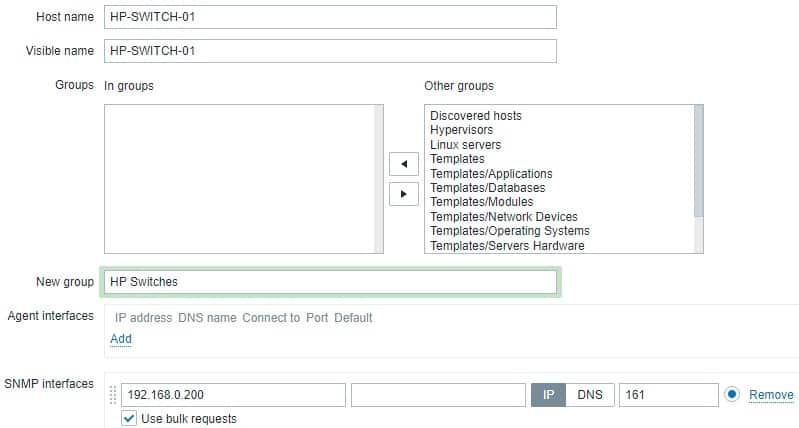Select Templates/Network Devices group
The height and width of the screenshot is (428, 799).
coord(504,217)
